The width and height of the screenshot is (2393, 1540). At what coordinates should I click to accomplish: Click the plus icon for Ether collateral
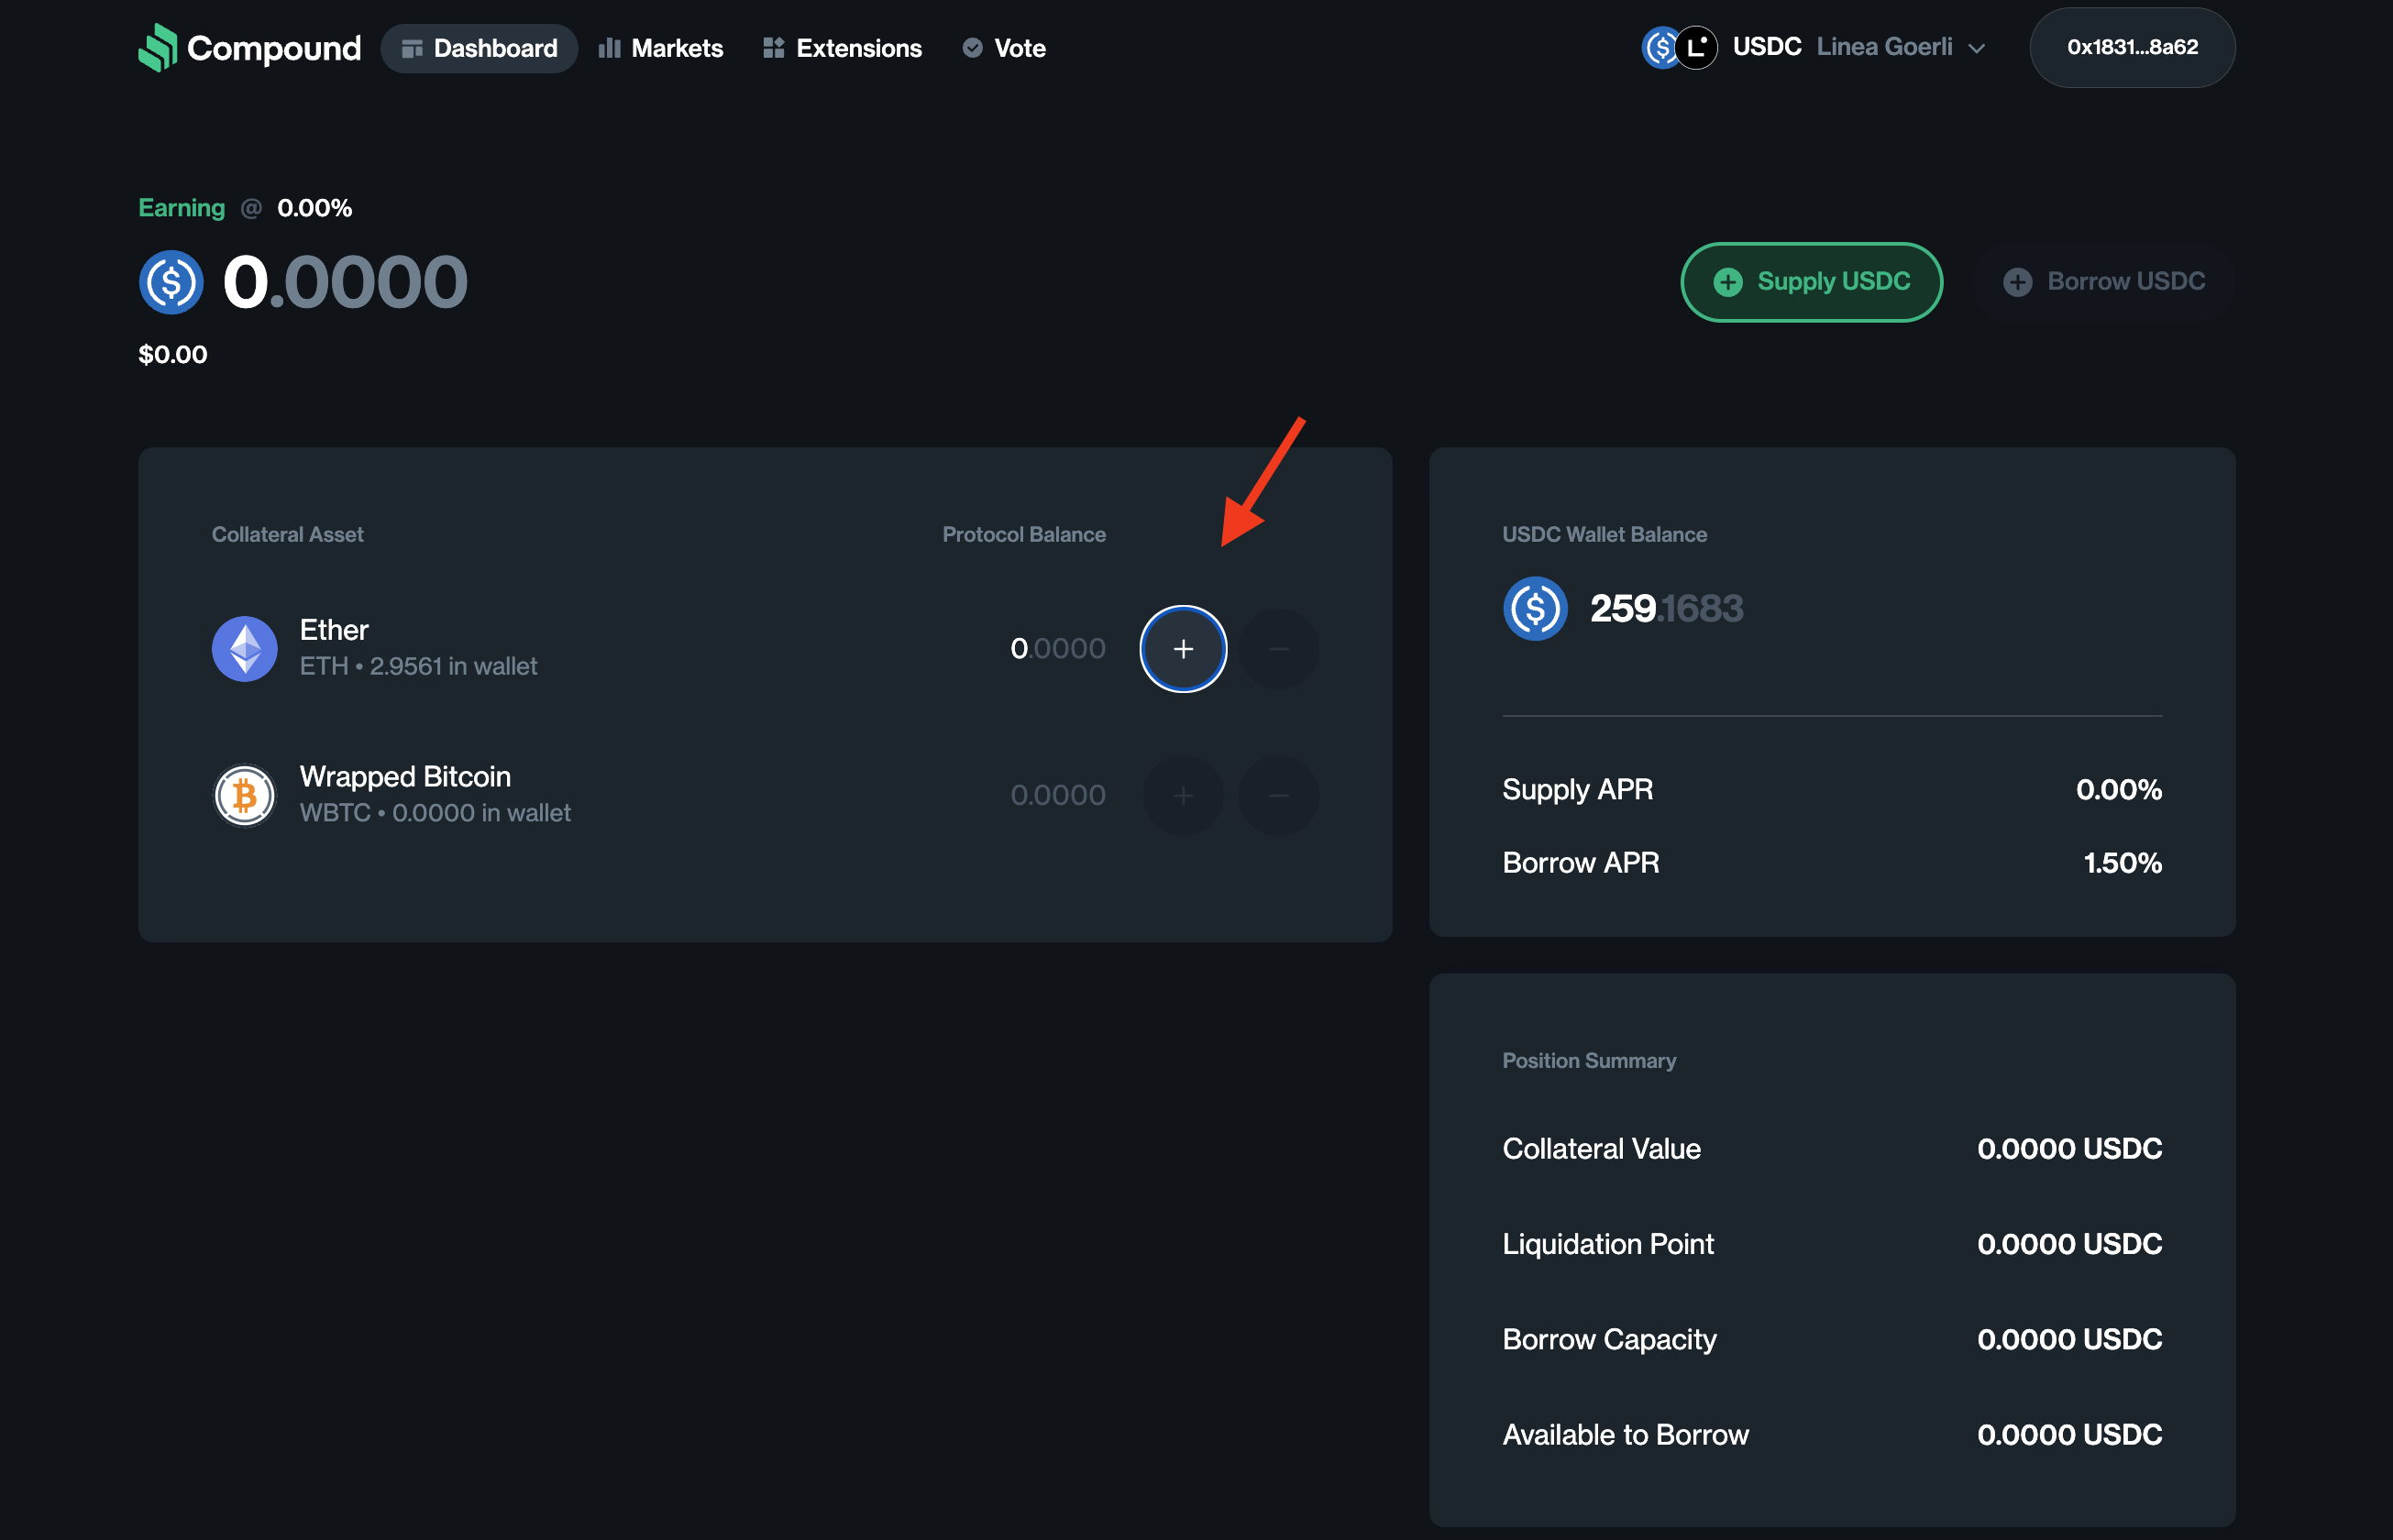tap(1183, 649)
